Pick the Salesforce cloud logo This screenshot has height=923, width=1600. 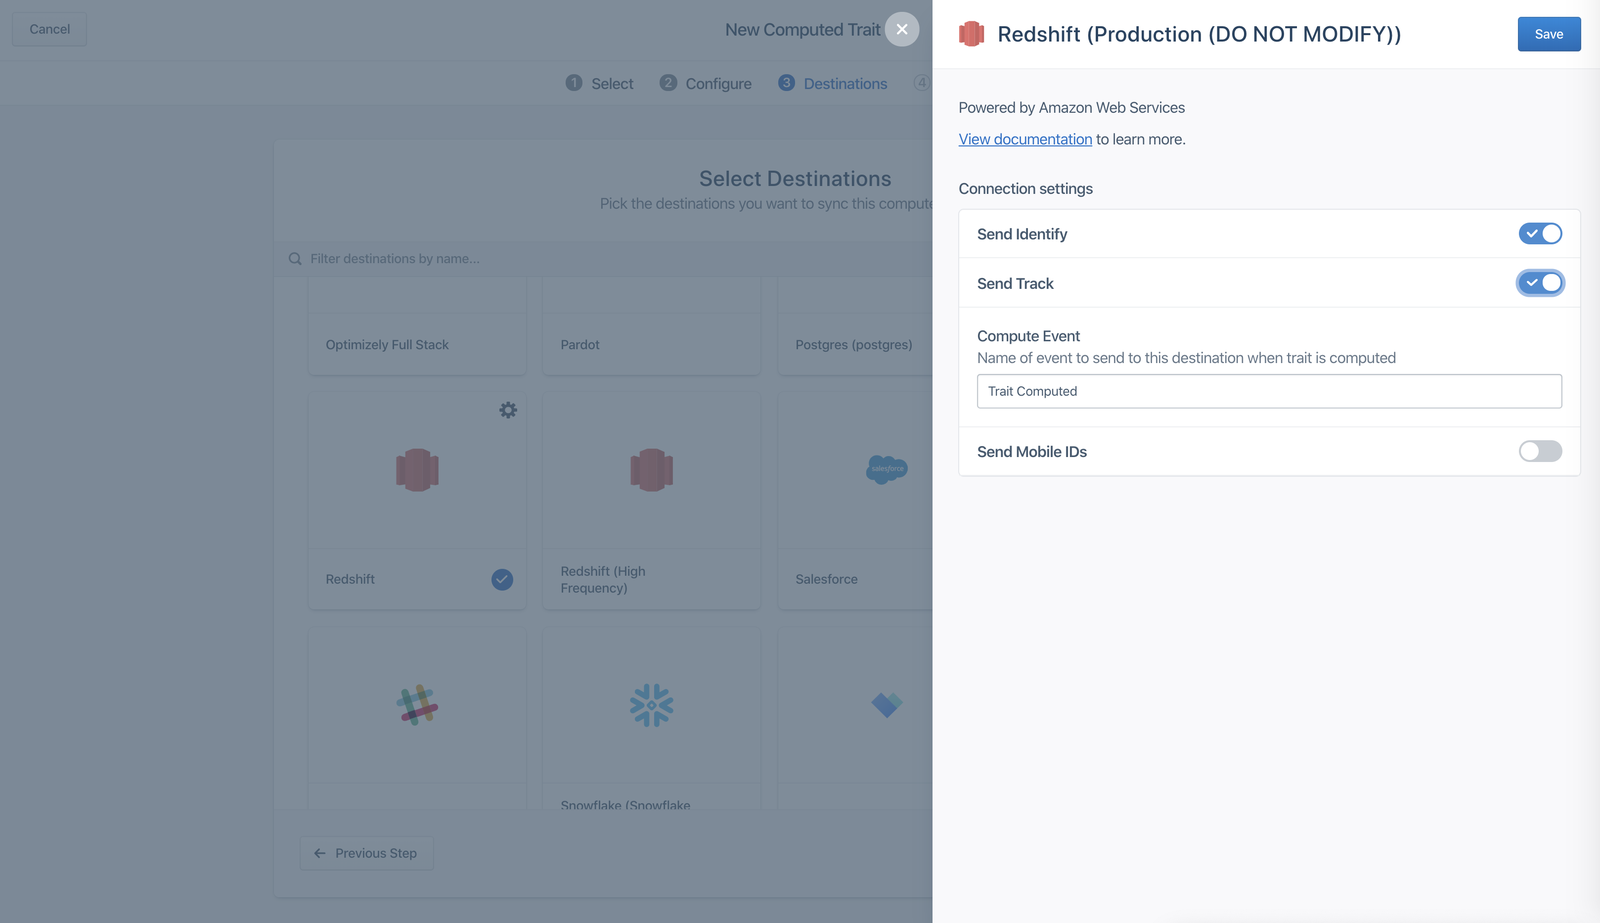(886, 469)
